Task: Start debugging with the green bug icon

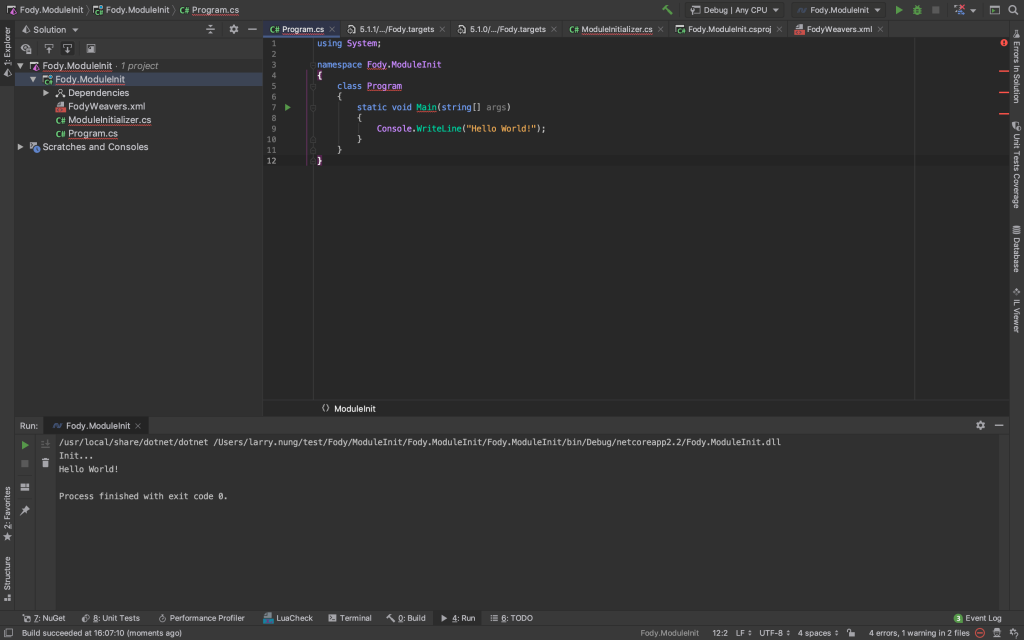Action: [917, 10]
